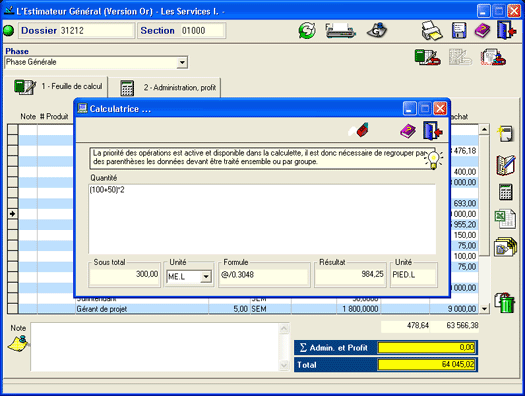Close Calculatrice with the door exit icon
The image size is (525, 396).
coord(433,130)
